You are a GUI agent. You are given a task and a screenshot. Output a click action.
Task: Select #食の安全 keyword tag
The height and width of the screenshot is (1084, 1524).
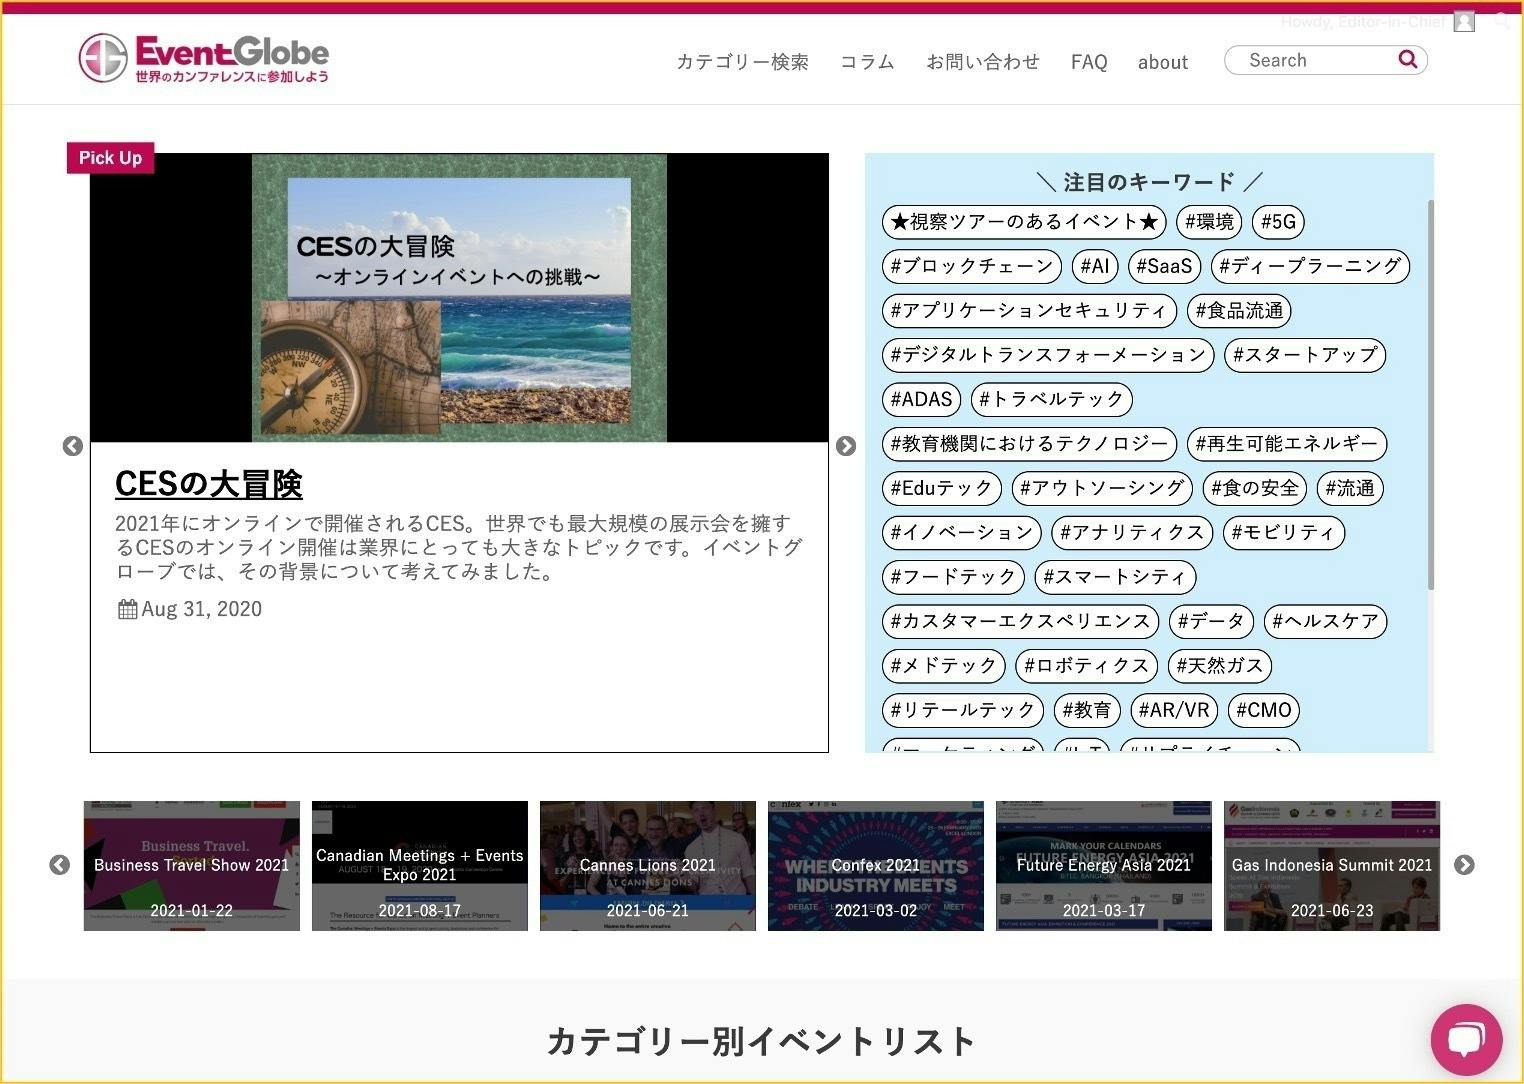[x=1255, y=489]
